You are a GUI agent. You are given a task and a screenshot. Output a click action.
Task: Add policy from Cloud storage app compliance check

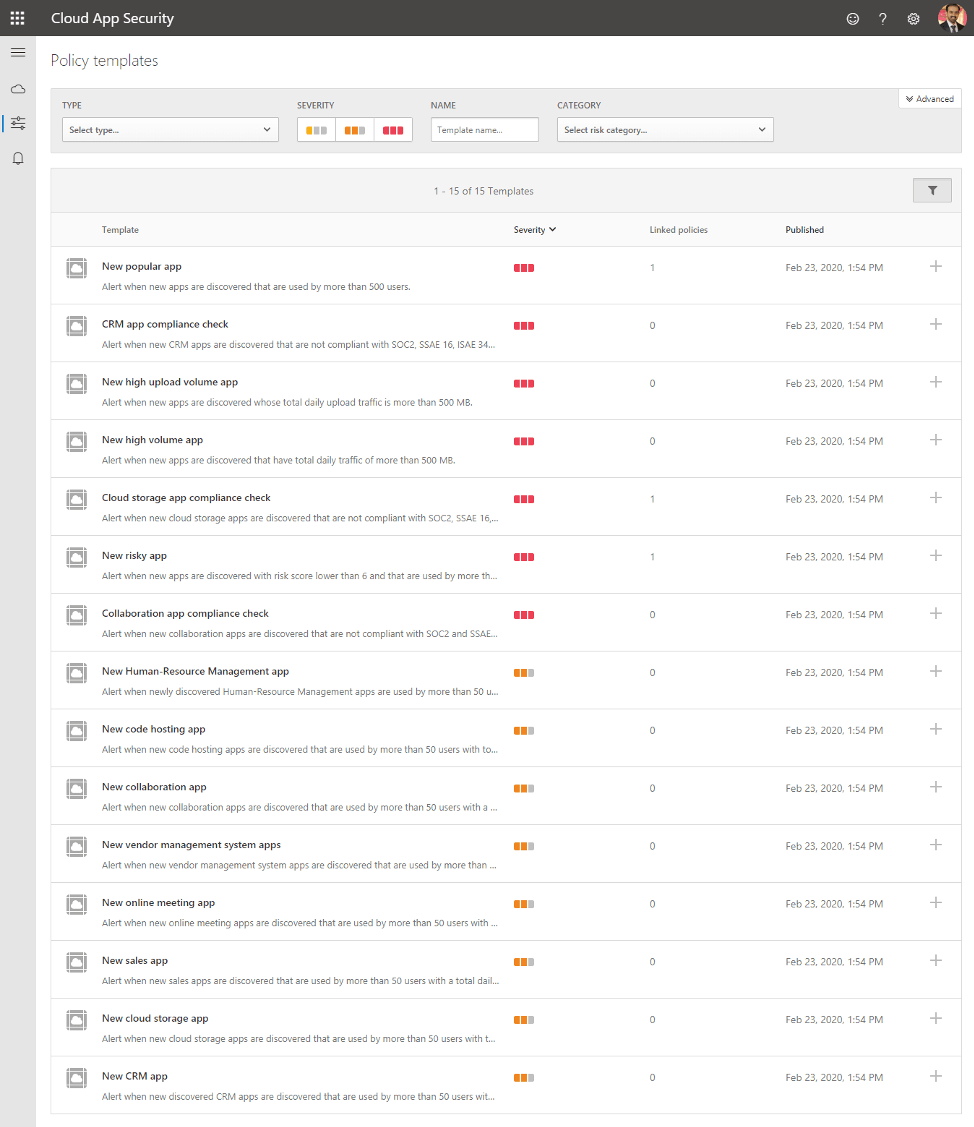tap(936, 498)
